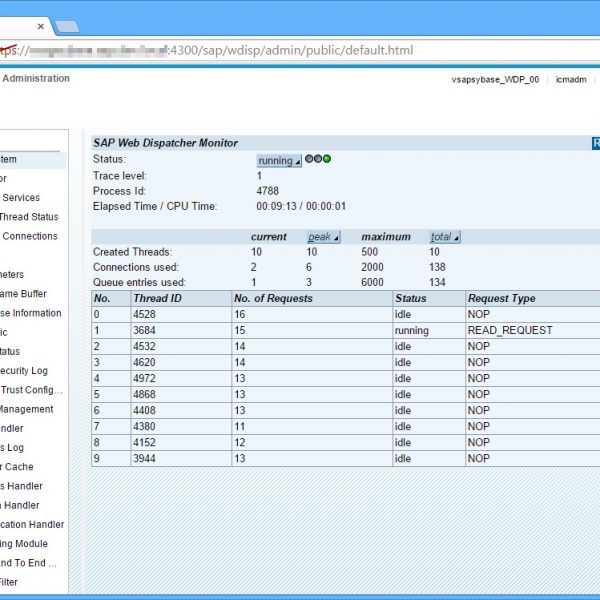This screenshot has width=600, height=600.
Task: Click the first gray status light icon
Action: click(309, 159)
